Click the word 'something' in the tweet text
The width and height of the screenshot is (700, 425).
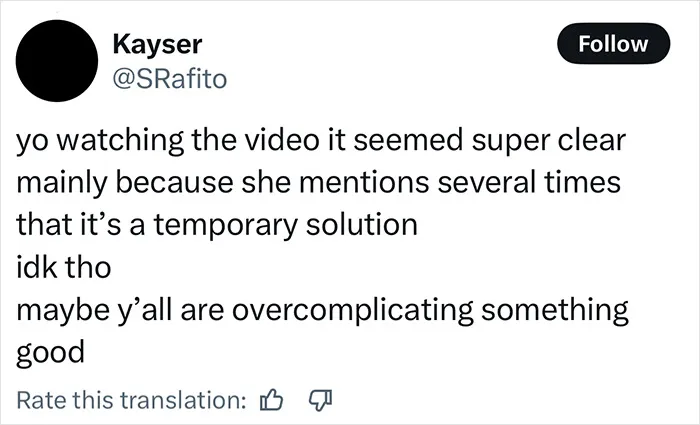click(555, 310)
